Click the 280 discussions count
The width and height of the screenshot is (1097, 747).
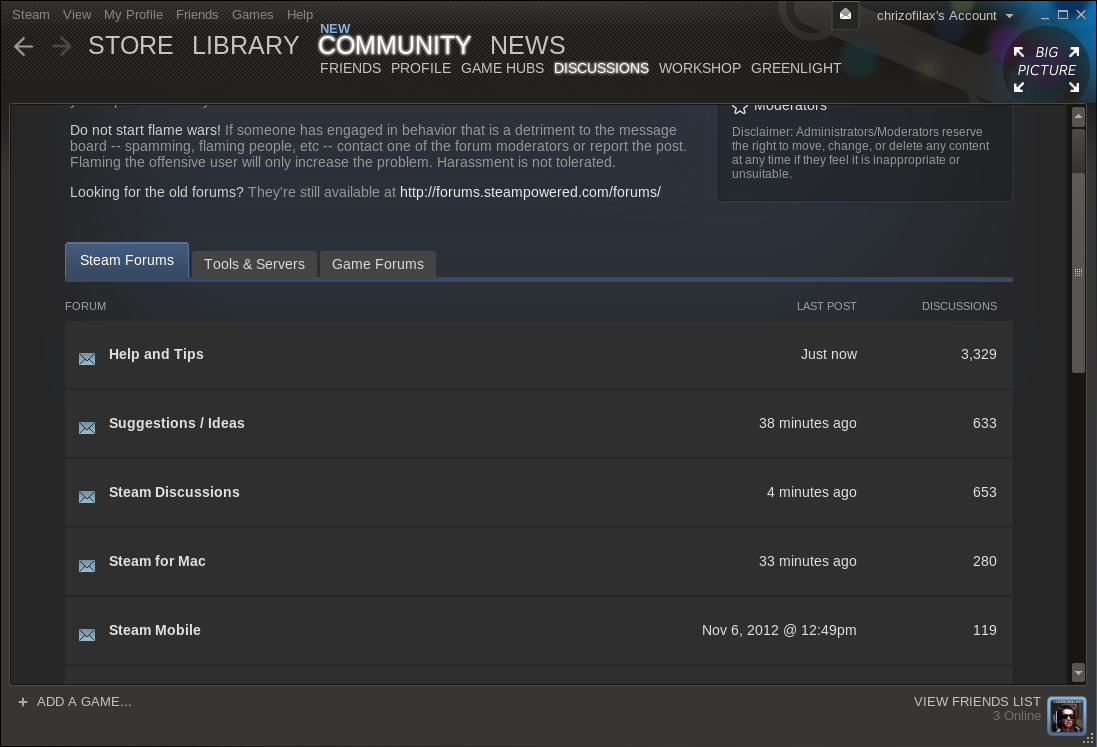(x=984, y=562)
